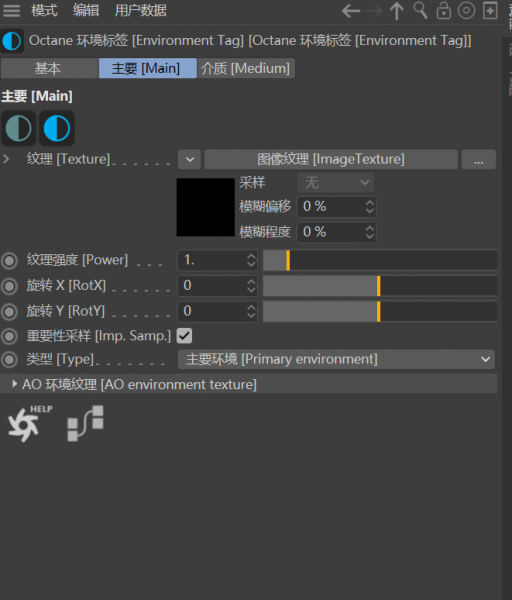The height and width of the screenshot is (600, 512).
Task: Open the 采样 dropdown set to 无
Action: (x=336, y=183)
